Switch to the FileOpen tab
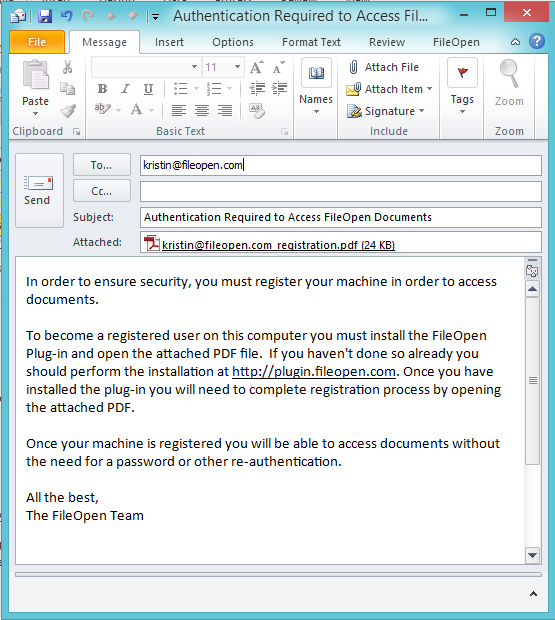555x620 pixels. click(456, 42)
